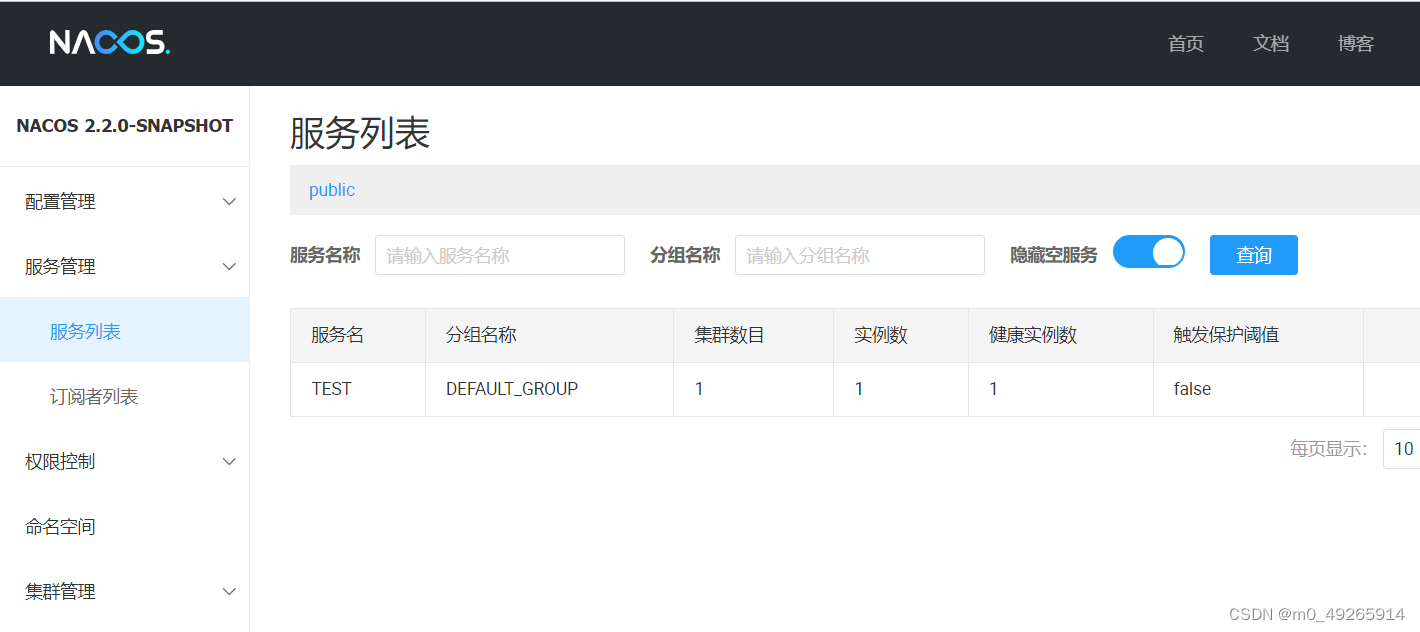Viewport: 1420px width, 632px height.
Task: Toggle hiding of empty services off
Action: [x=1148, y=252]
